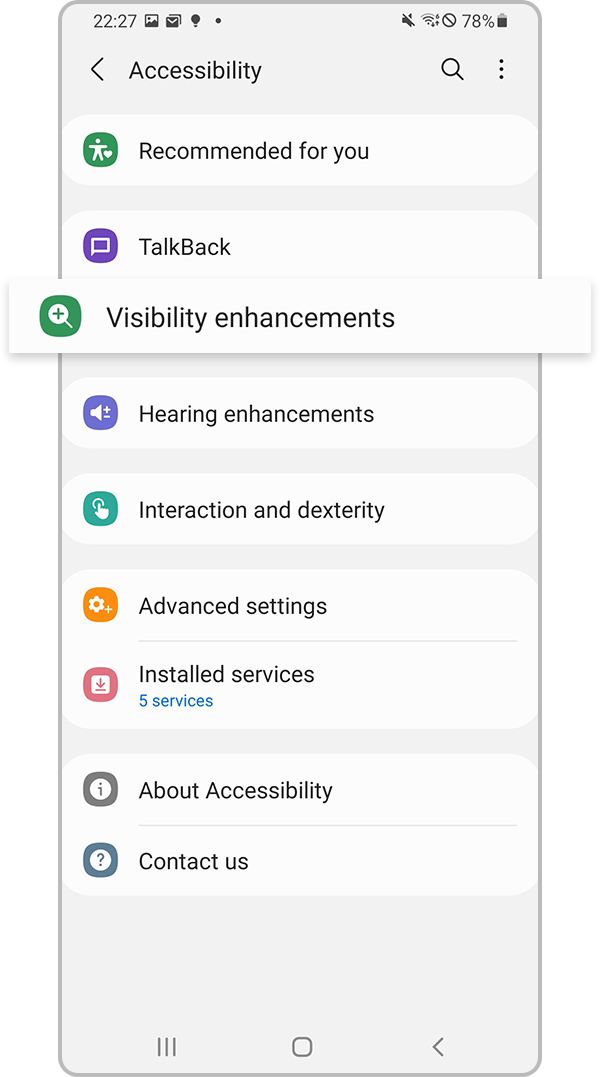Open the three-dot more options menu
This screenshot has height=1077, width=600.
point(501,70)
